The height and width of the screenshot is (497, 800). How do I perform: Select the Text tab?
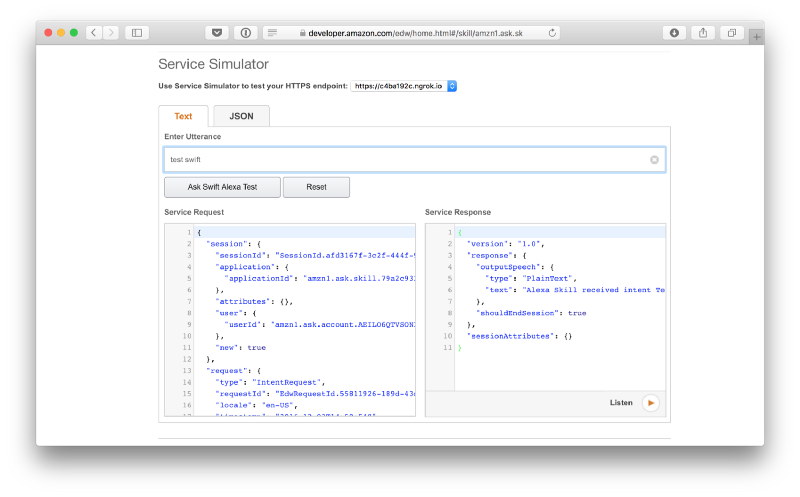click(x=183, y=116)
